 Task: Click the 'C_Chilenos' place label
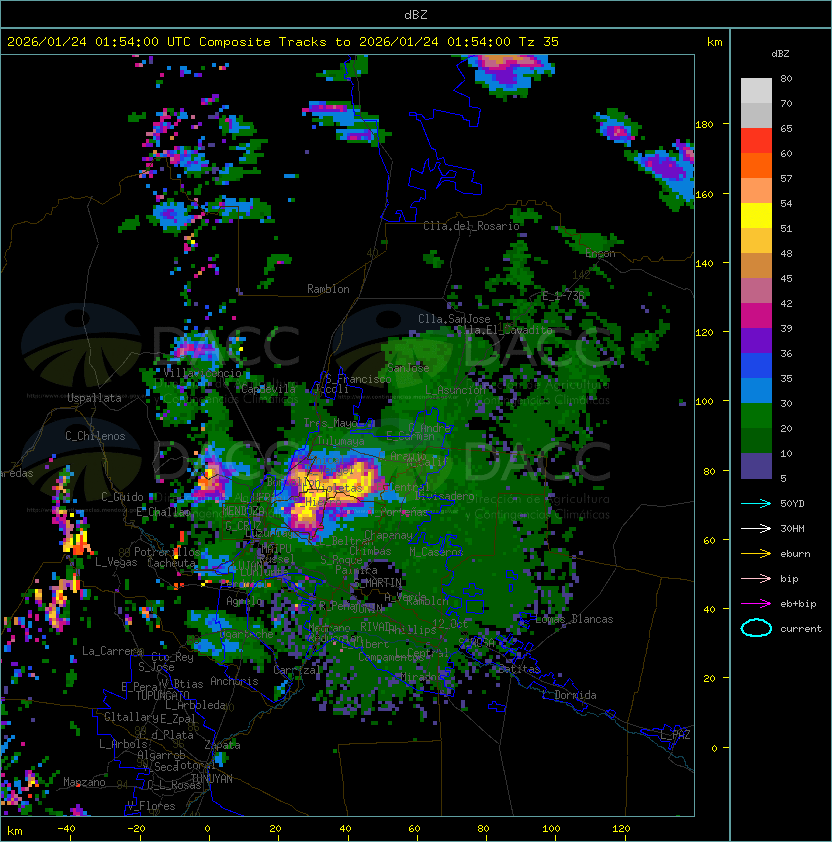click(95, 436)
